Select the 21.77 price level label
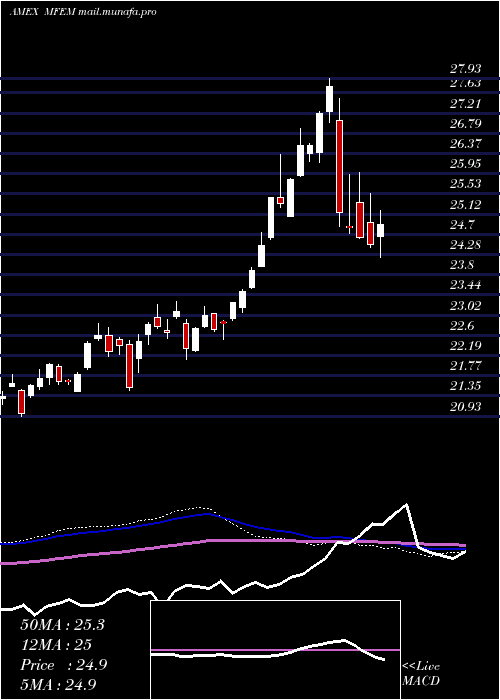500x700 pixels. [x=466, y=366]
